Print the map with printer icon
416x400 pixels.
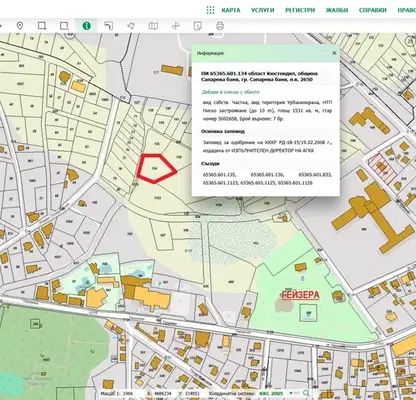click(220, 26)
